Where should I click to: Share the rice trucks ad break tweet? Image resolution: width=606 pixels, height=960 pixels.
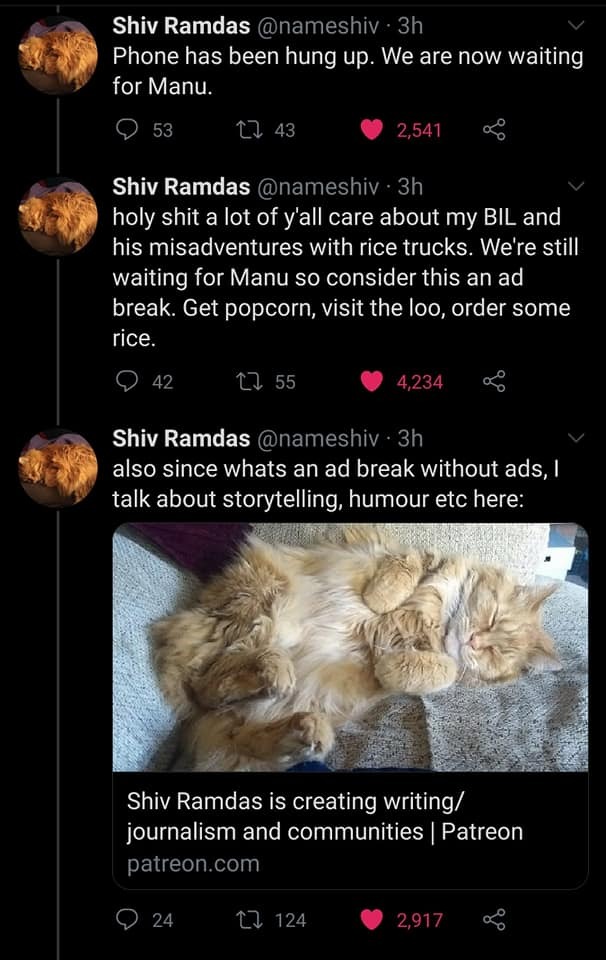click(492, 381)
